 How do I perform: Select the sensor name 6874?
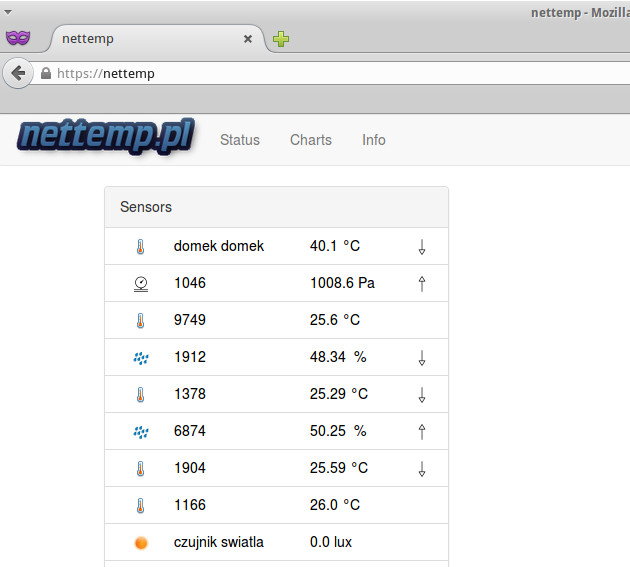190,431
